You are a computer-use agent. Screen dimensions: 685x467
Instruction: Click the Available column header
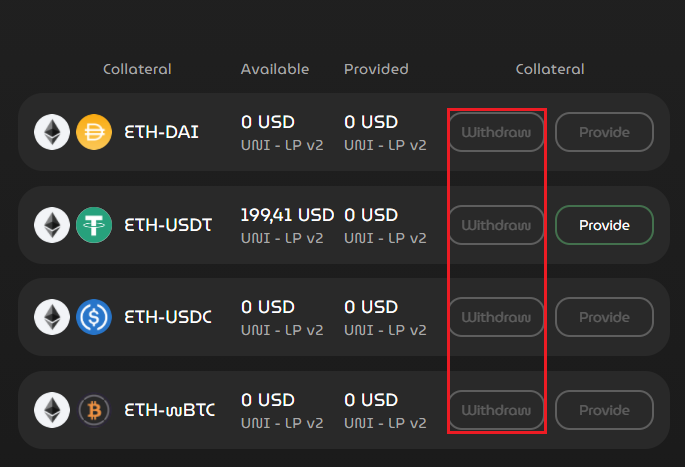(x=275, y=69)
